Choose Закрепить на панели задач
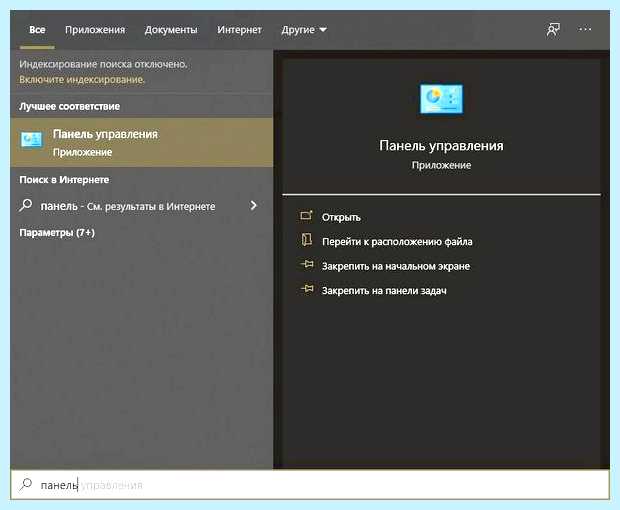 point(384,291)
